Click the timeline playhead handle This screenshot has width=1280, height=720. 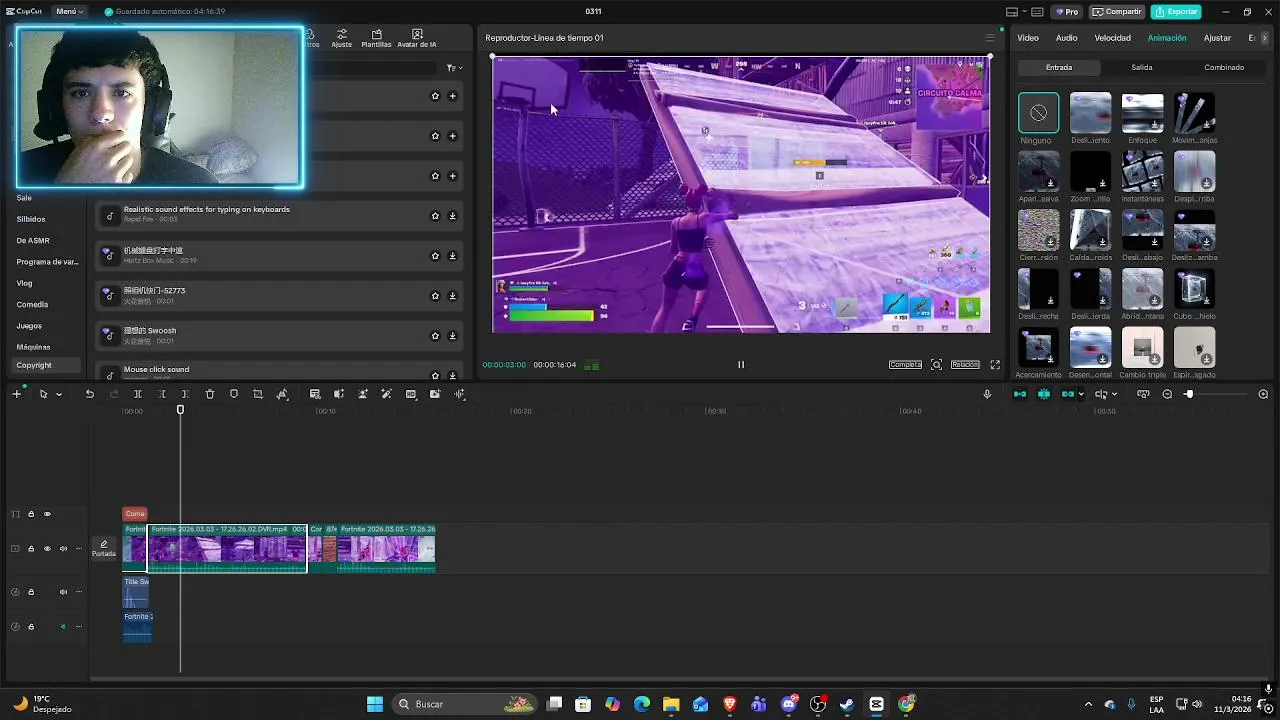tap(181, 410)
